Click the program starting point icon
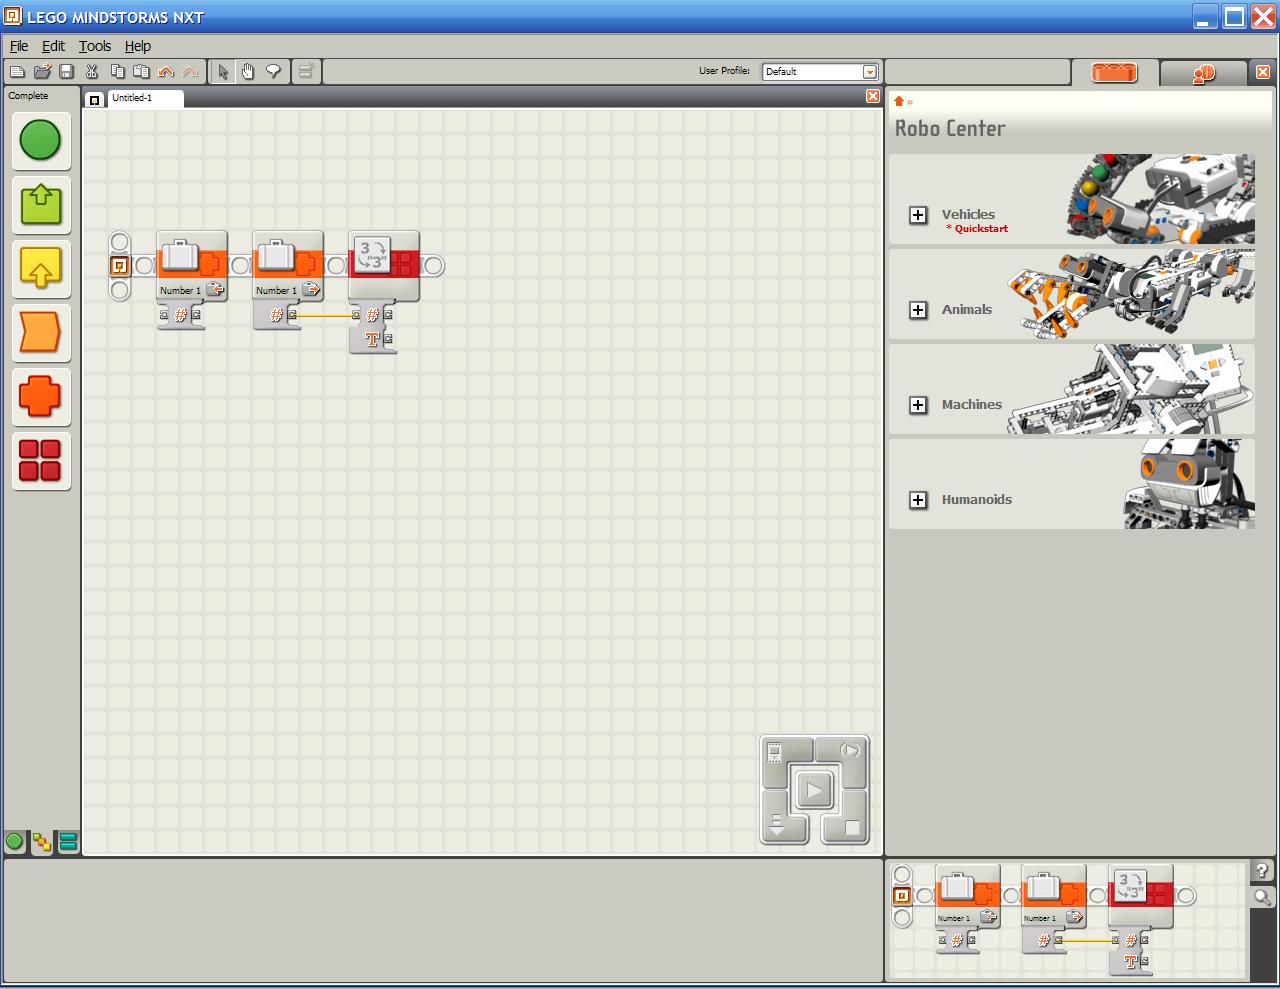Viewport: 1280px width, 989px height. [x=119, y=266]
